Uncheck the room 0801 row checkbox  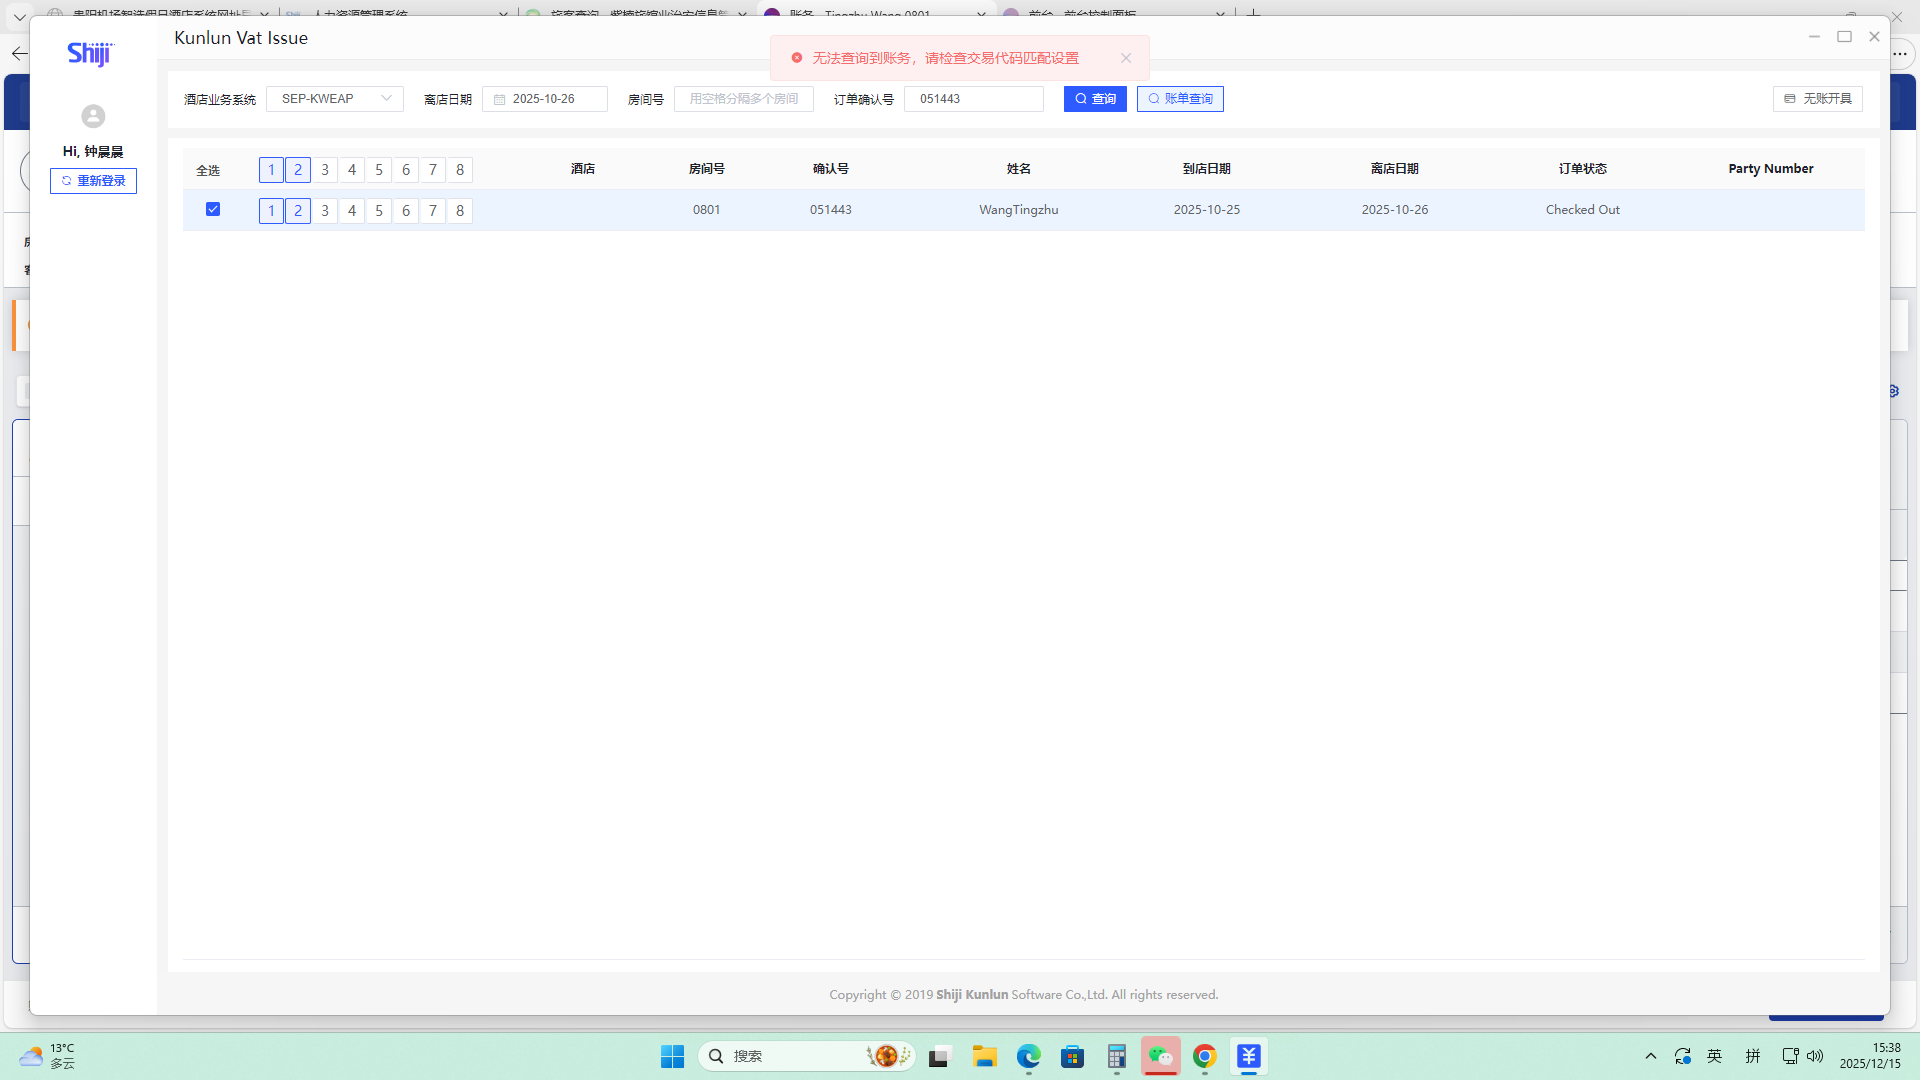pos(213,209)
